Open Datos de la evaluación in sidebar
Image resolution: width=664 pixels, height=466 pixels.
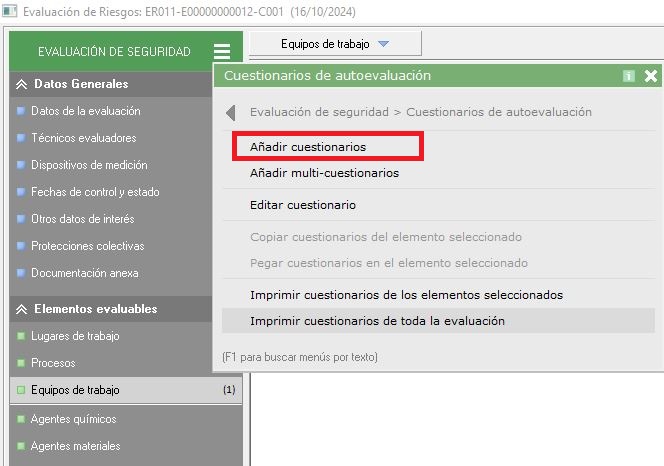[x=85, y=111]
